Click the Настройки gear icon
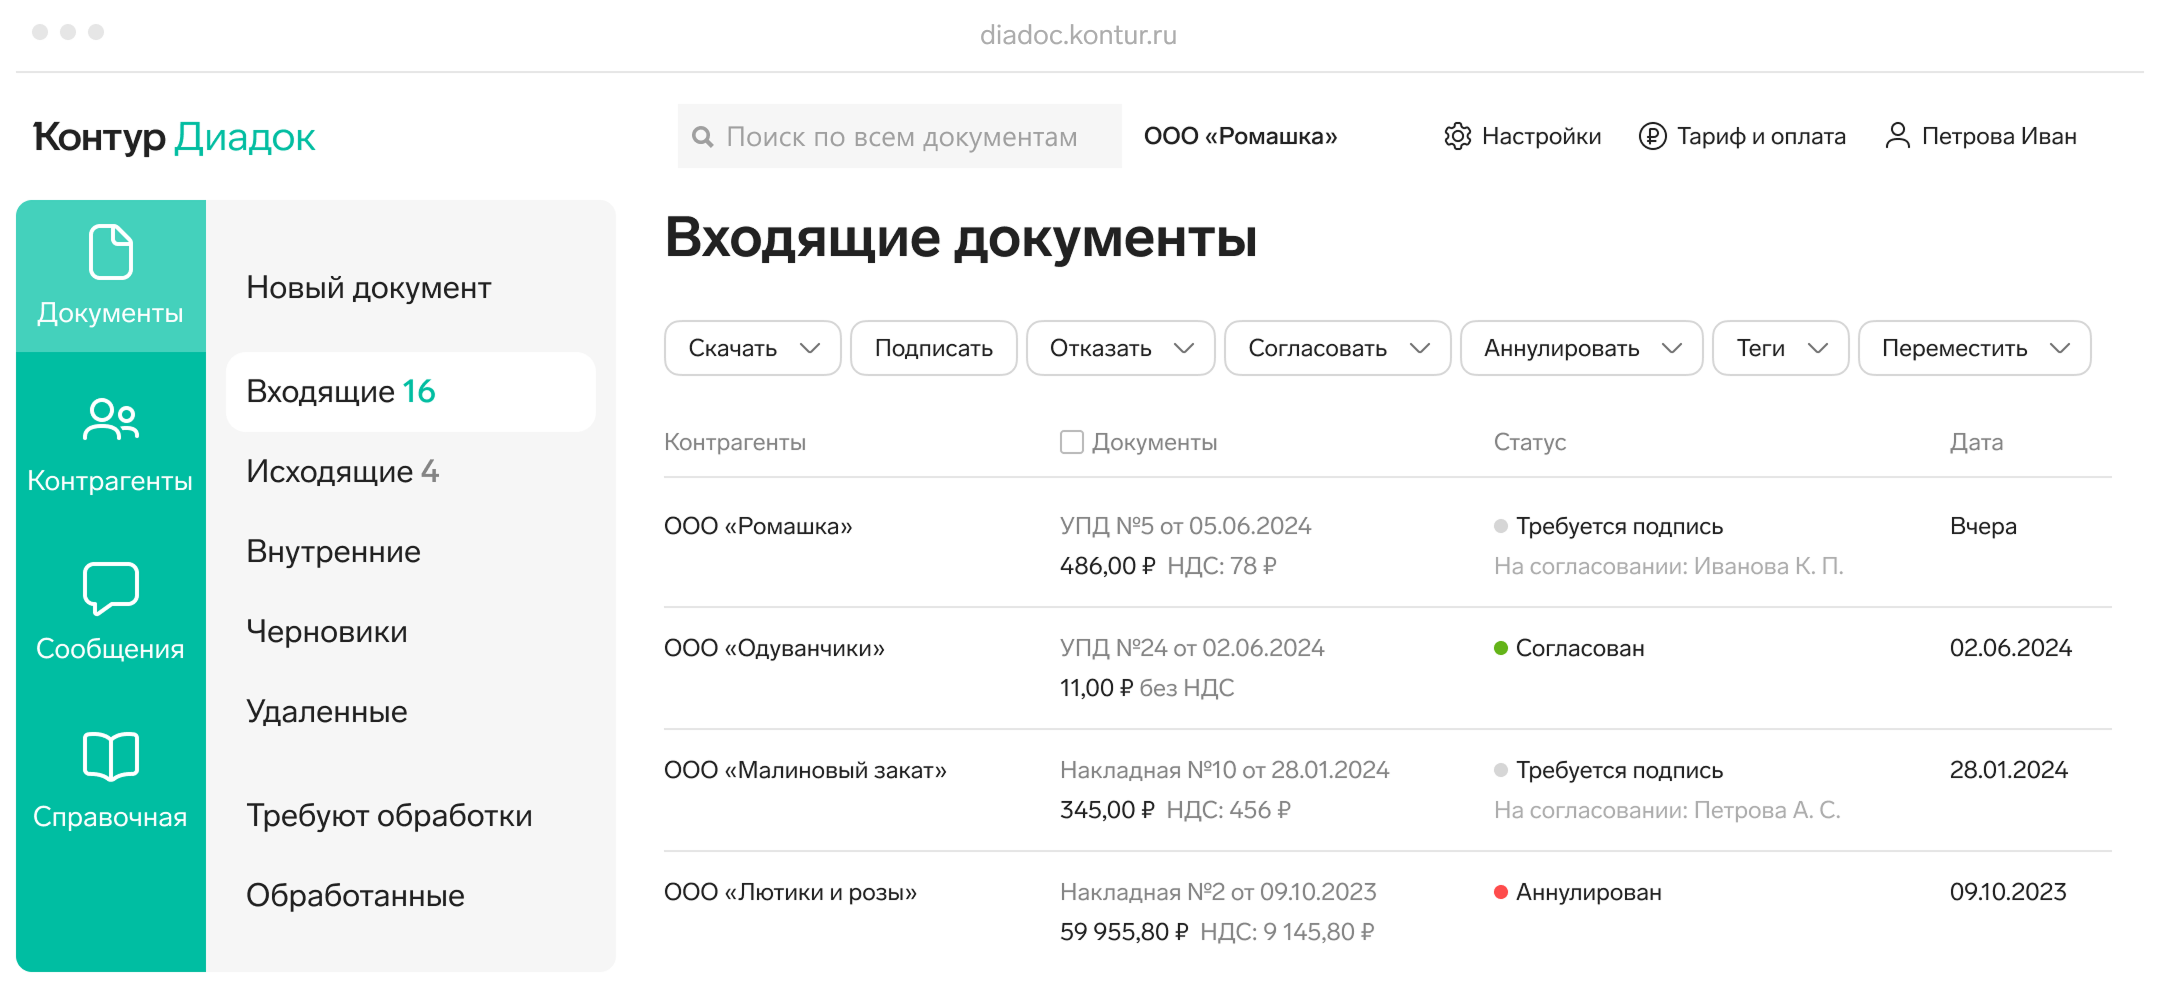 pyautogui.click(x=1458, y=136)
